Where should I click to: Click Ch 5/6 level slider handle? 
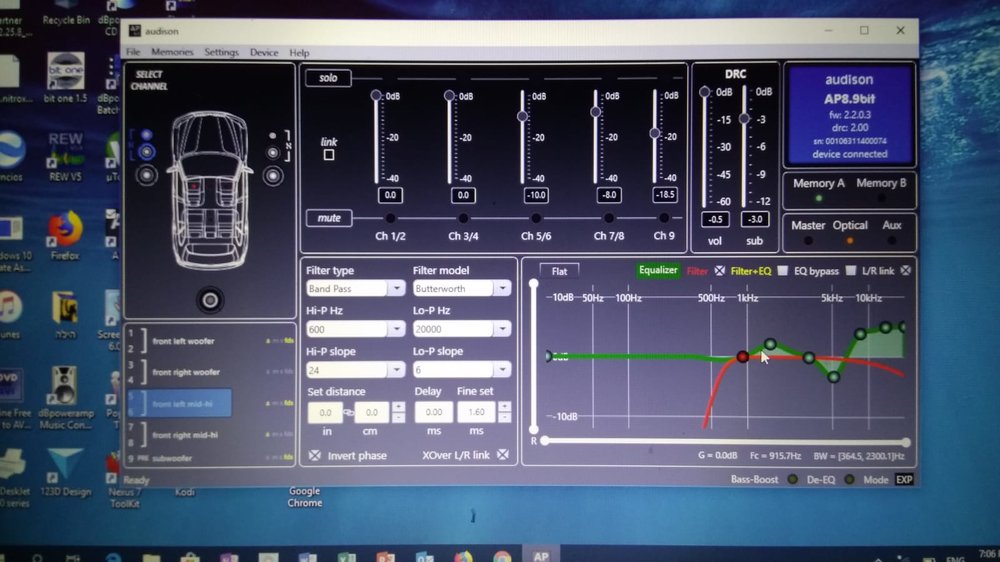522,116
